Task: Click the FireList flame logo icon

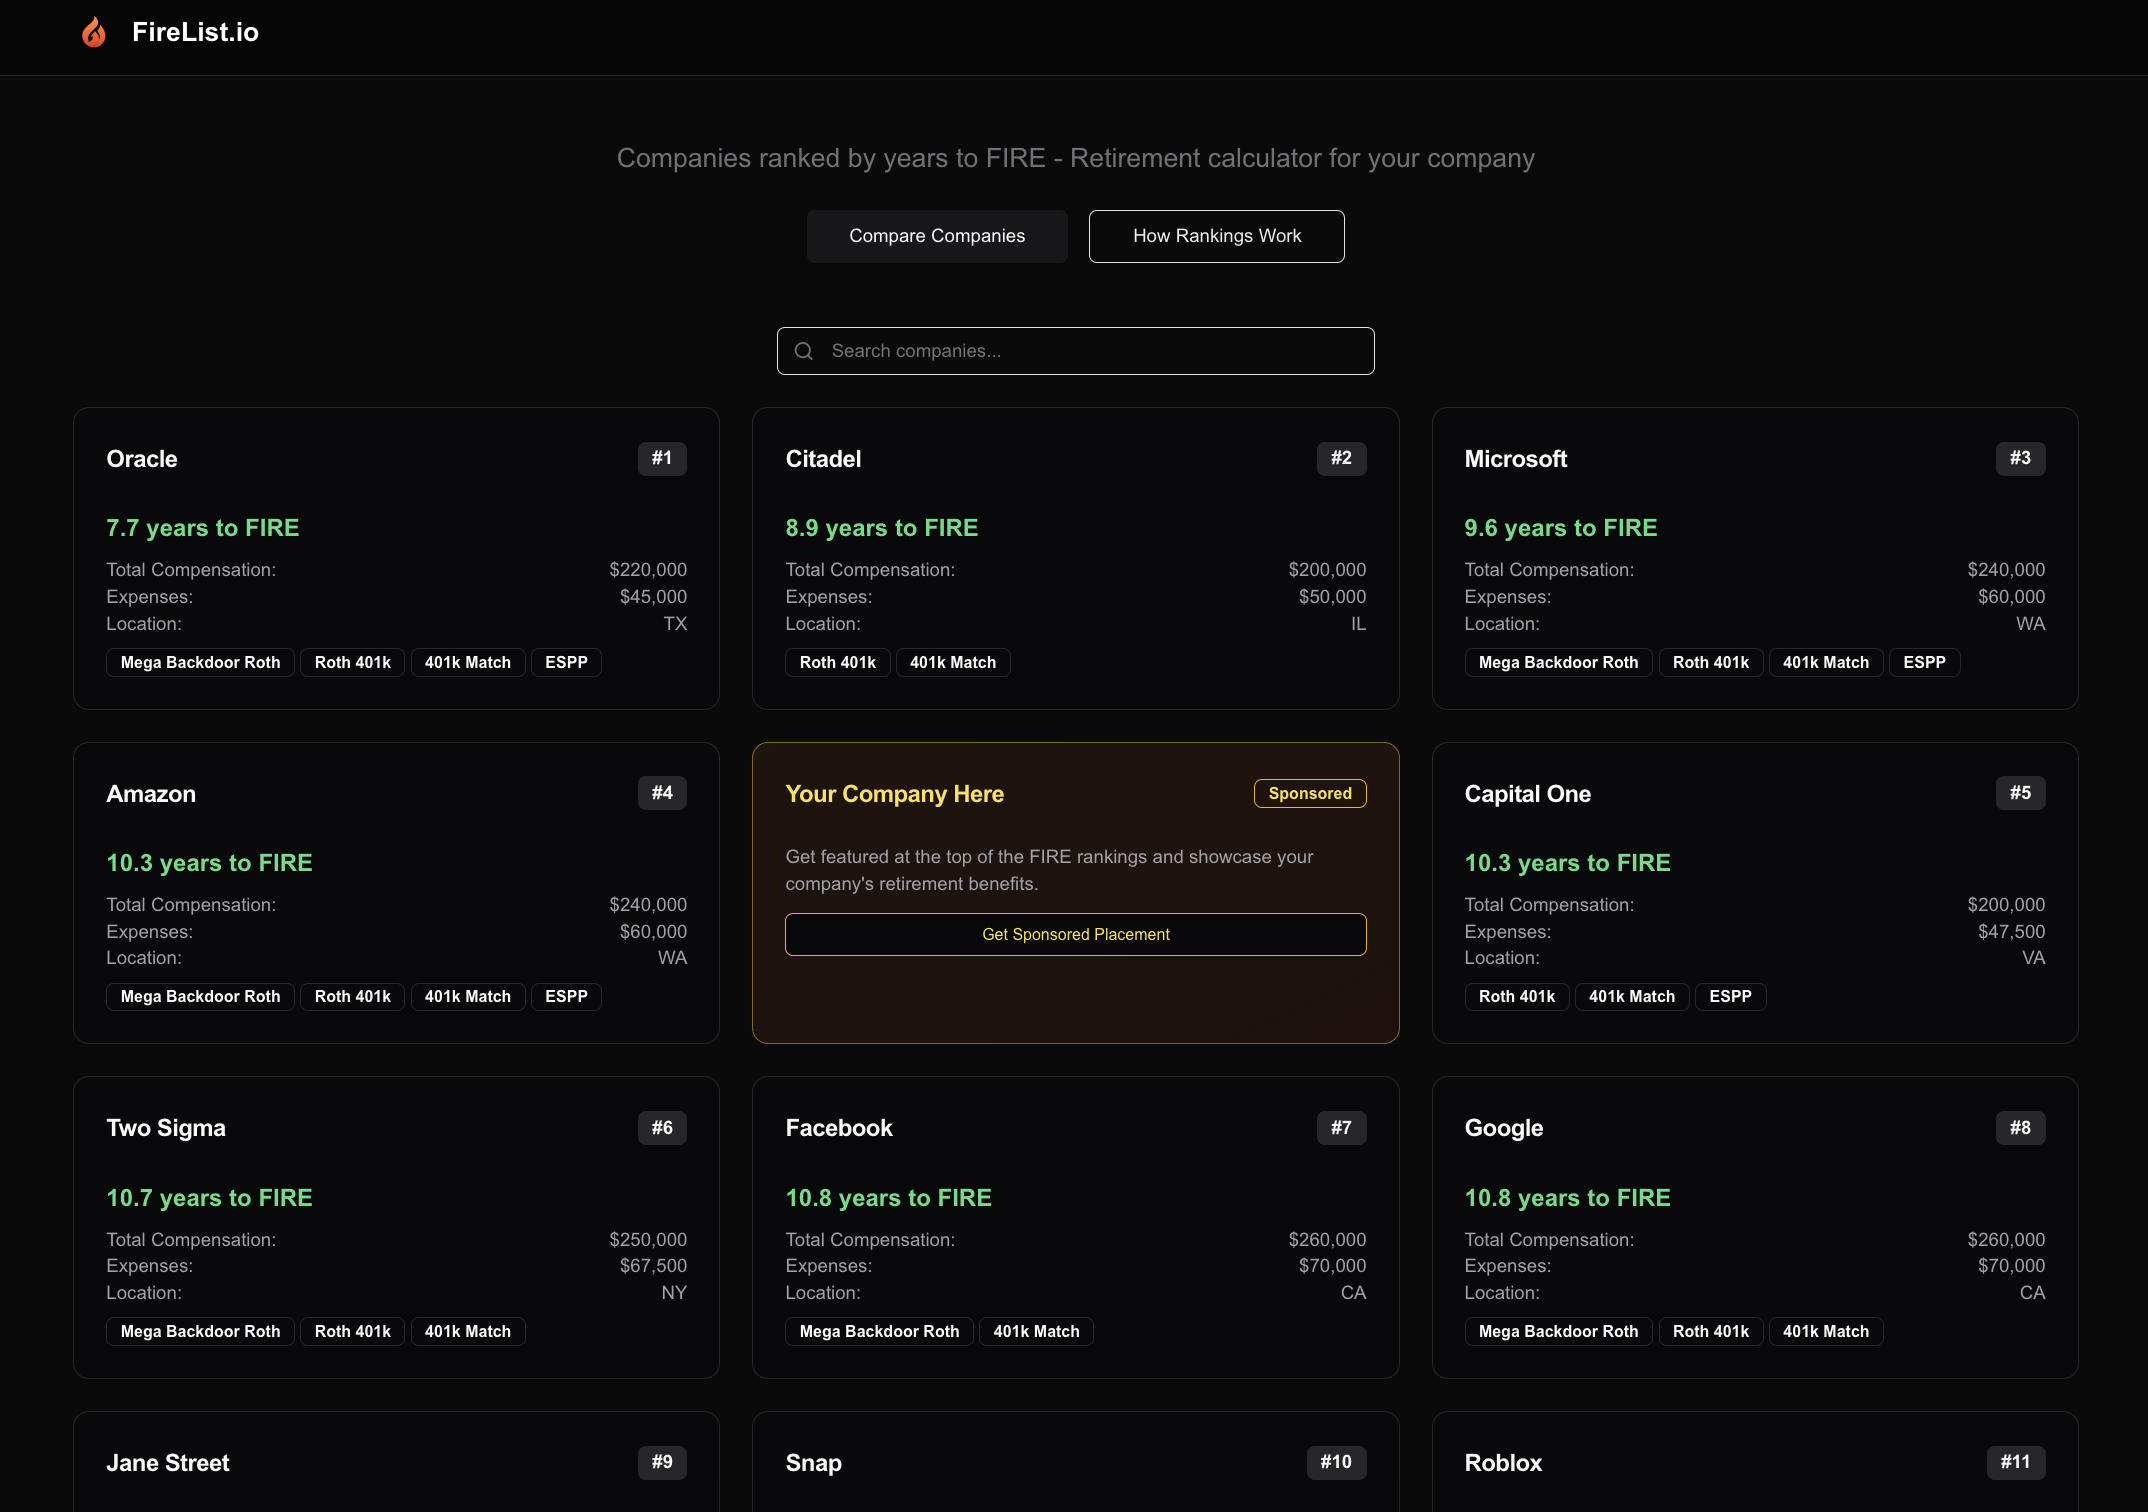Action: click(x=94, y=32)
